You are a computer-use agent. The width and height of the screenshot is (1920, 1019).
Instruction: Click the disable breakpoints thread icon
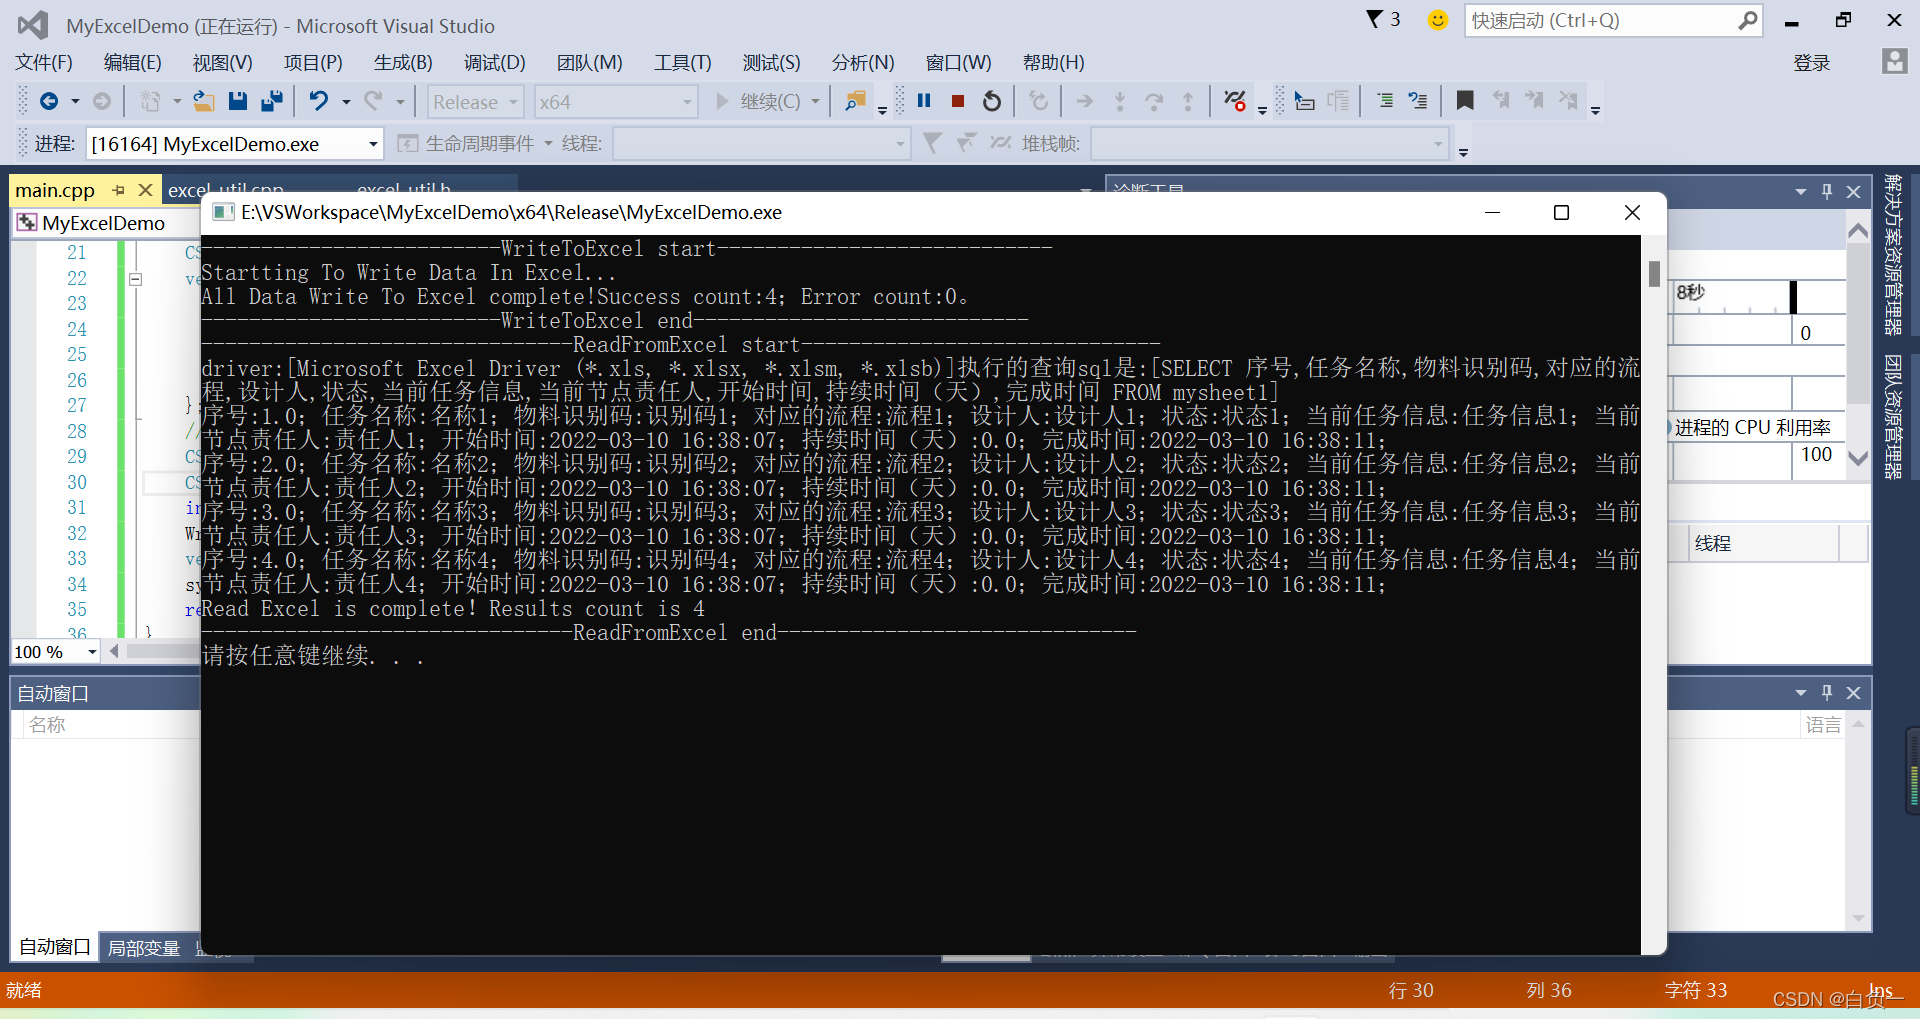click(1235, 101)
